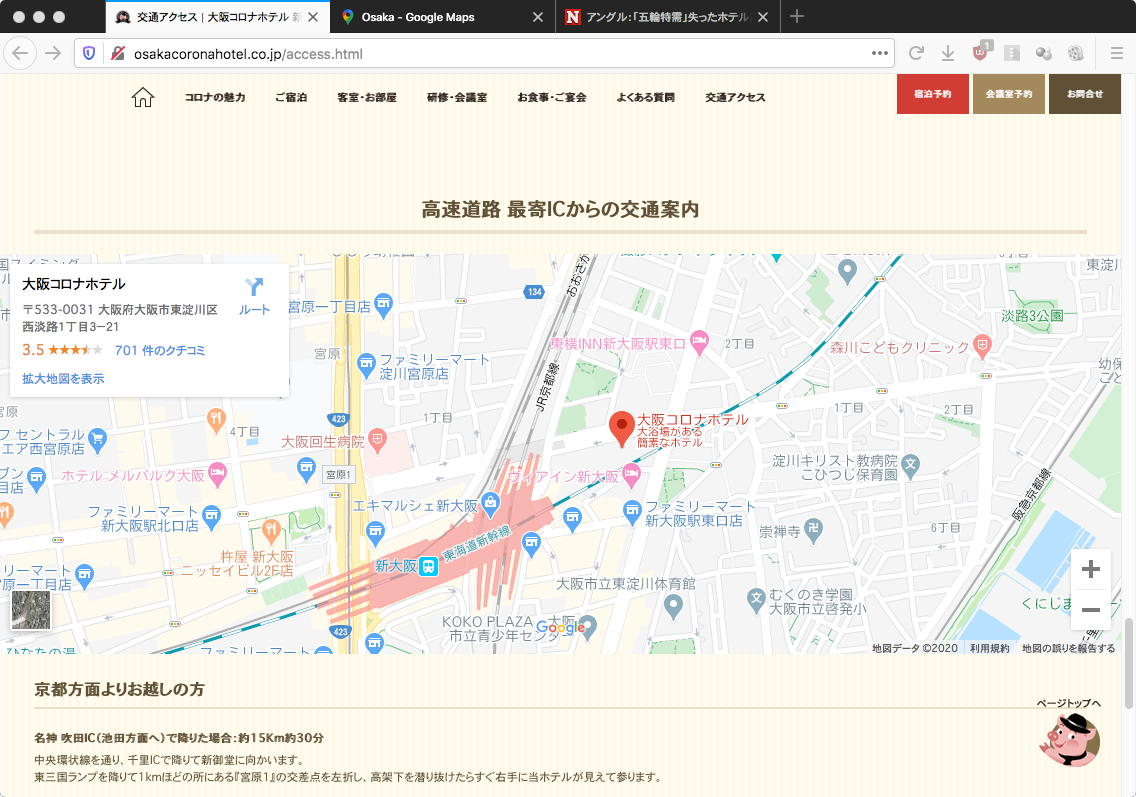Click the お問合せ button
1136x797 pixels.
(1085, 94)
